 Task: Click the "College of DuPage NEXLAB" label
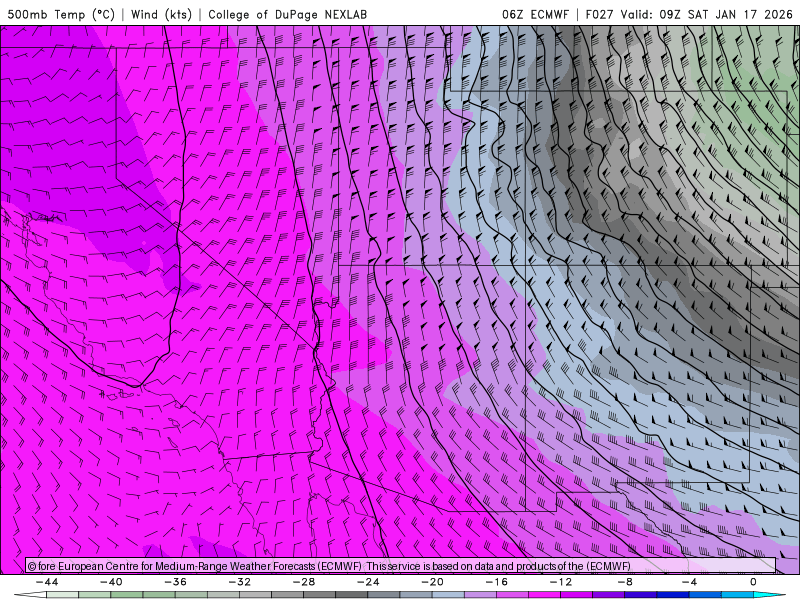(x=287, y=14)
